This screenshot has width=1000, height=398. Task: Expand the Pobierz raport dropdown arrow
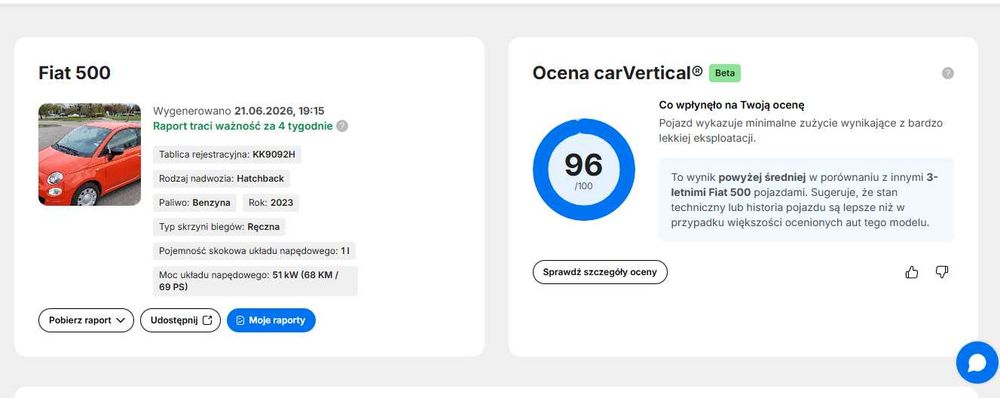point(121,320)
